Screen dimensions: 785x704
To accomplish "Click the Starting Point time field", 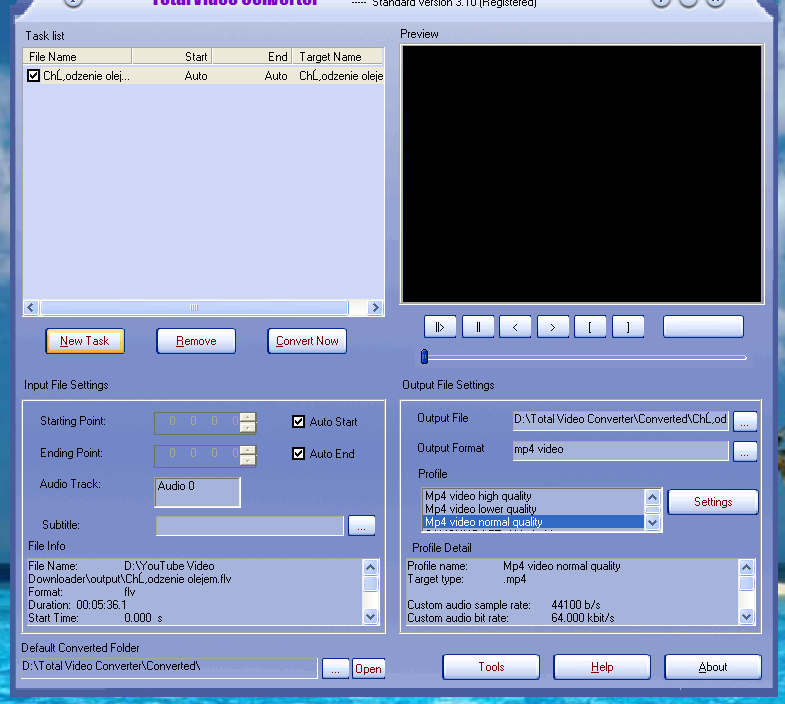I will coord(197,422).
